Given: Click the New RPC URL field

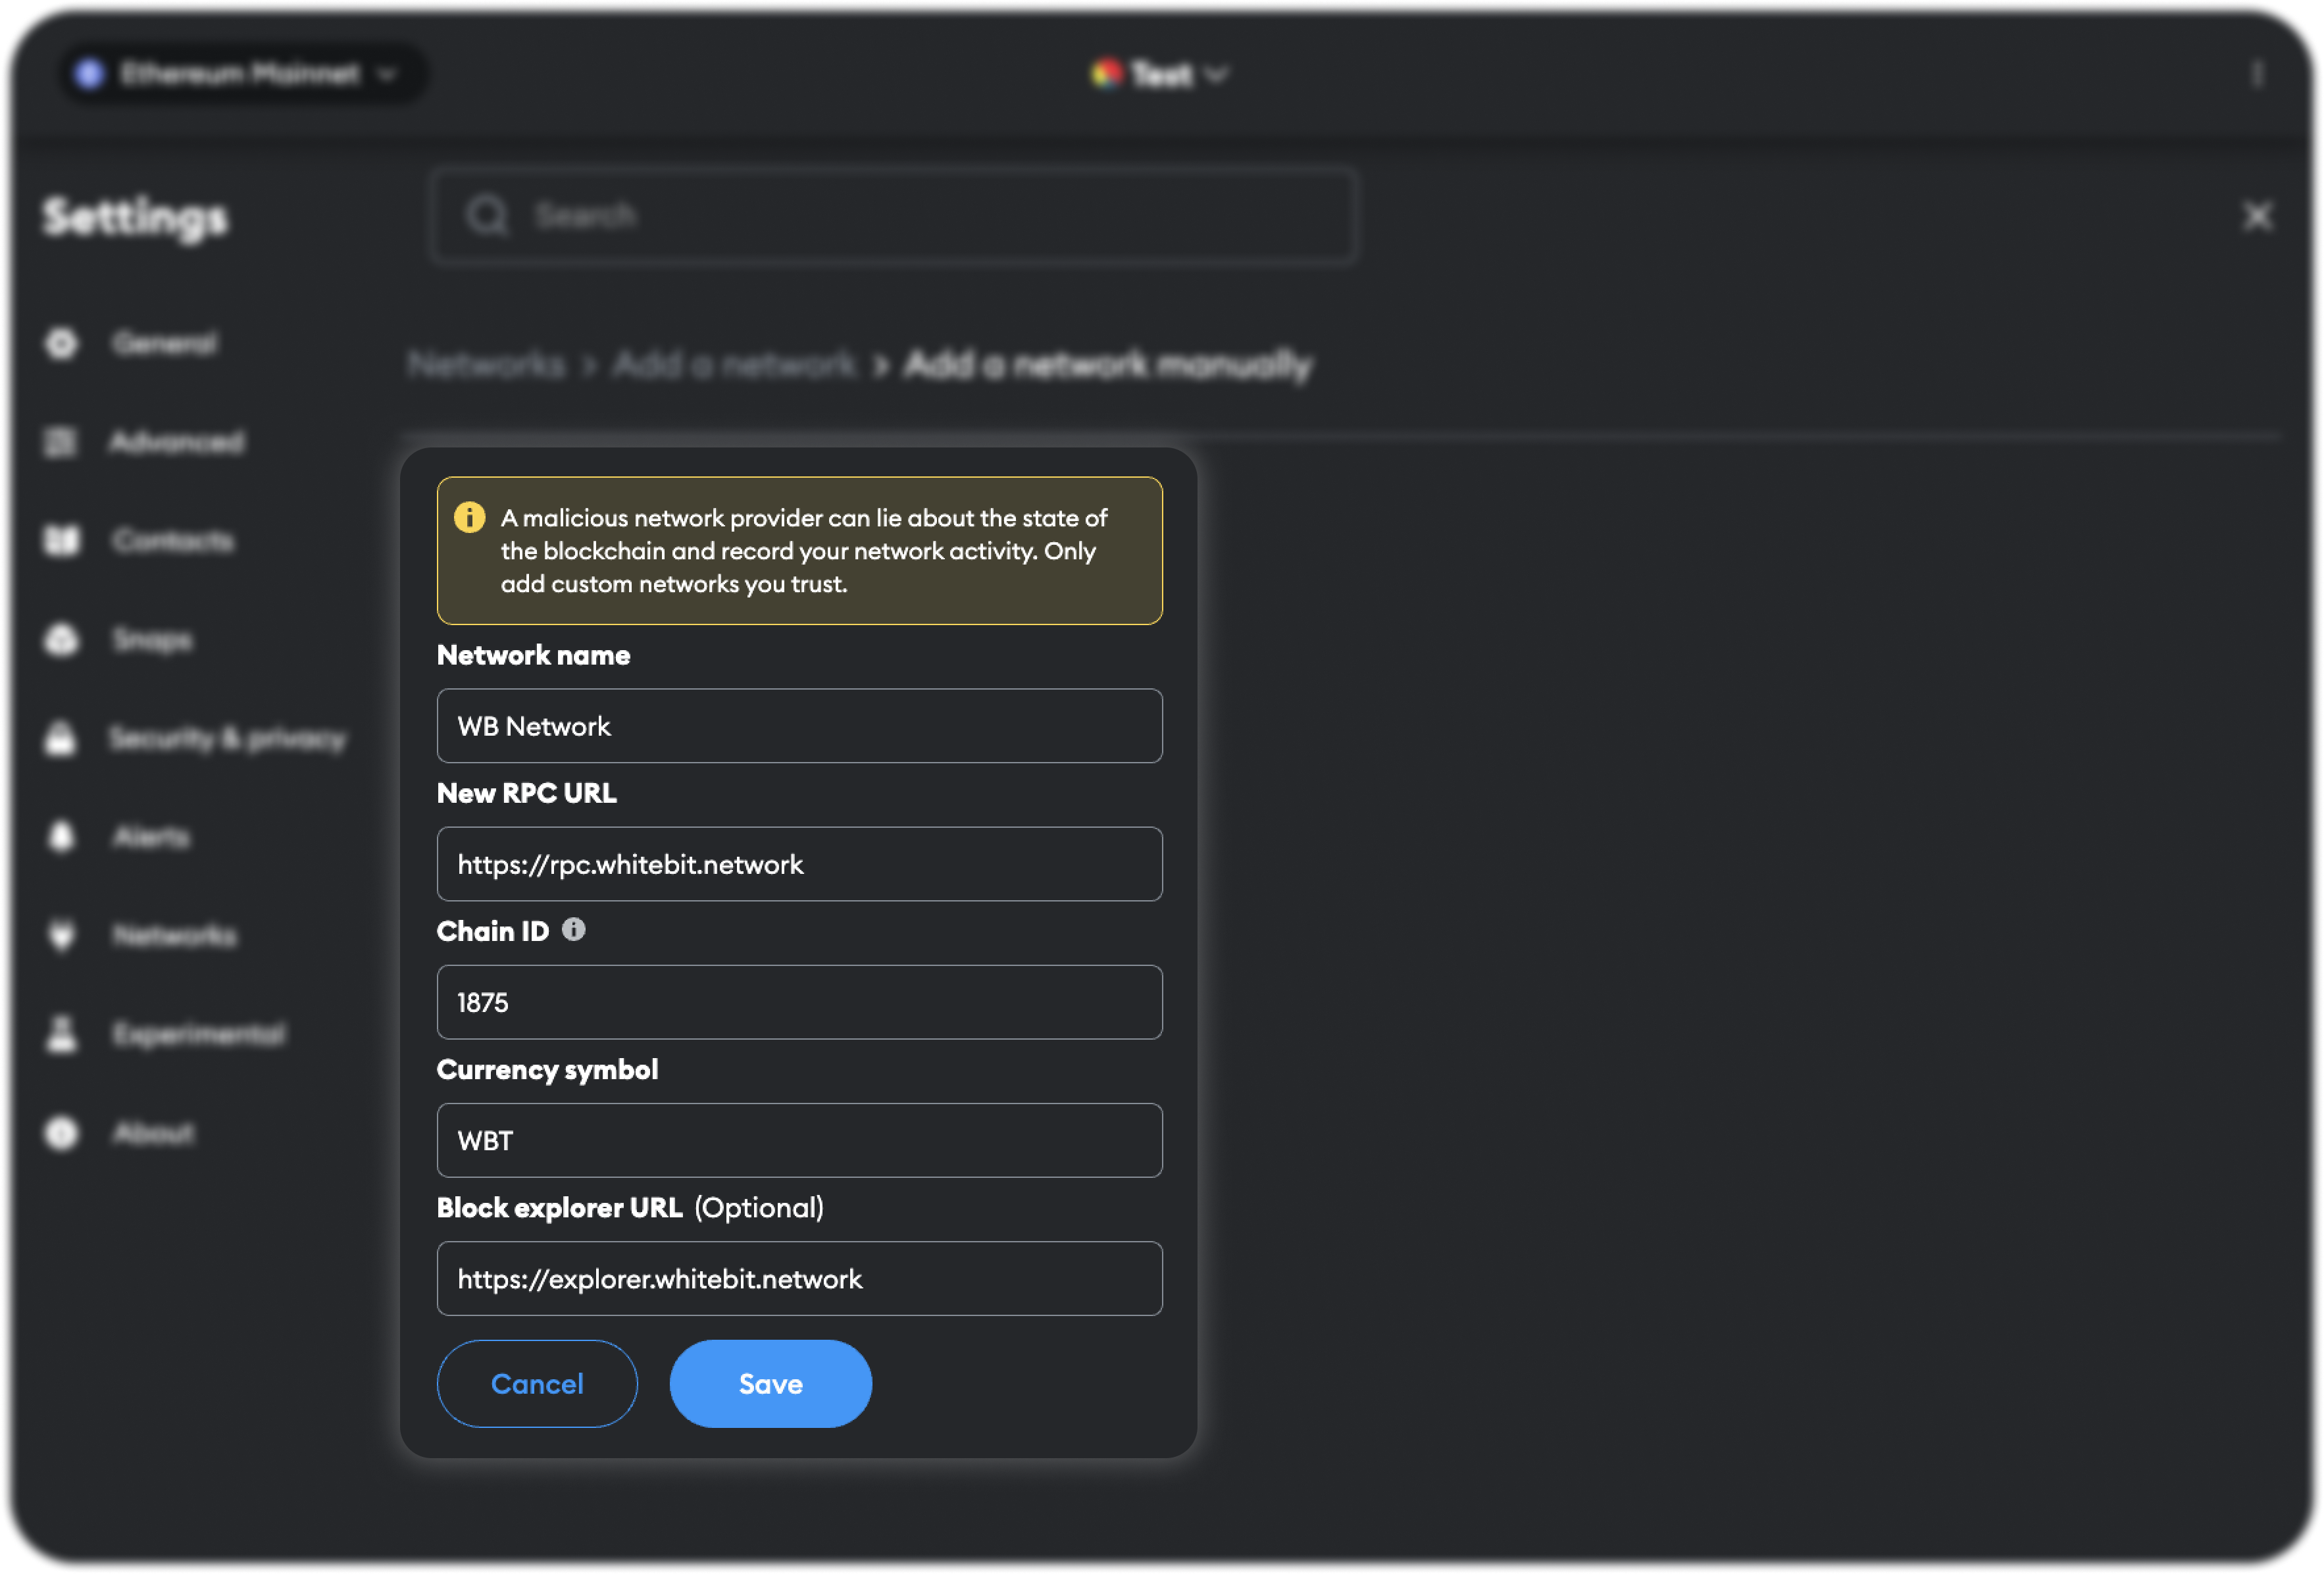Looking at the screenshot, I should pyautogui.click(x=799, y=864).
